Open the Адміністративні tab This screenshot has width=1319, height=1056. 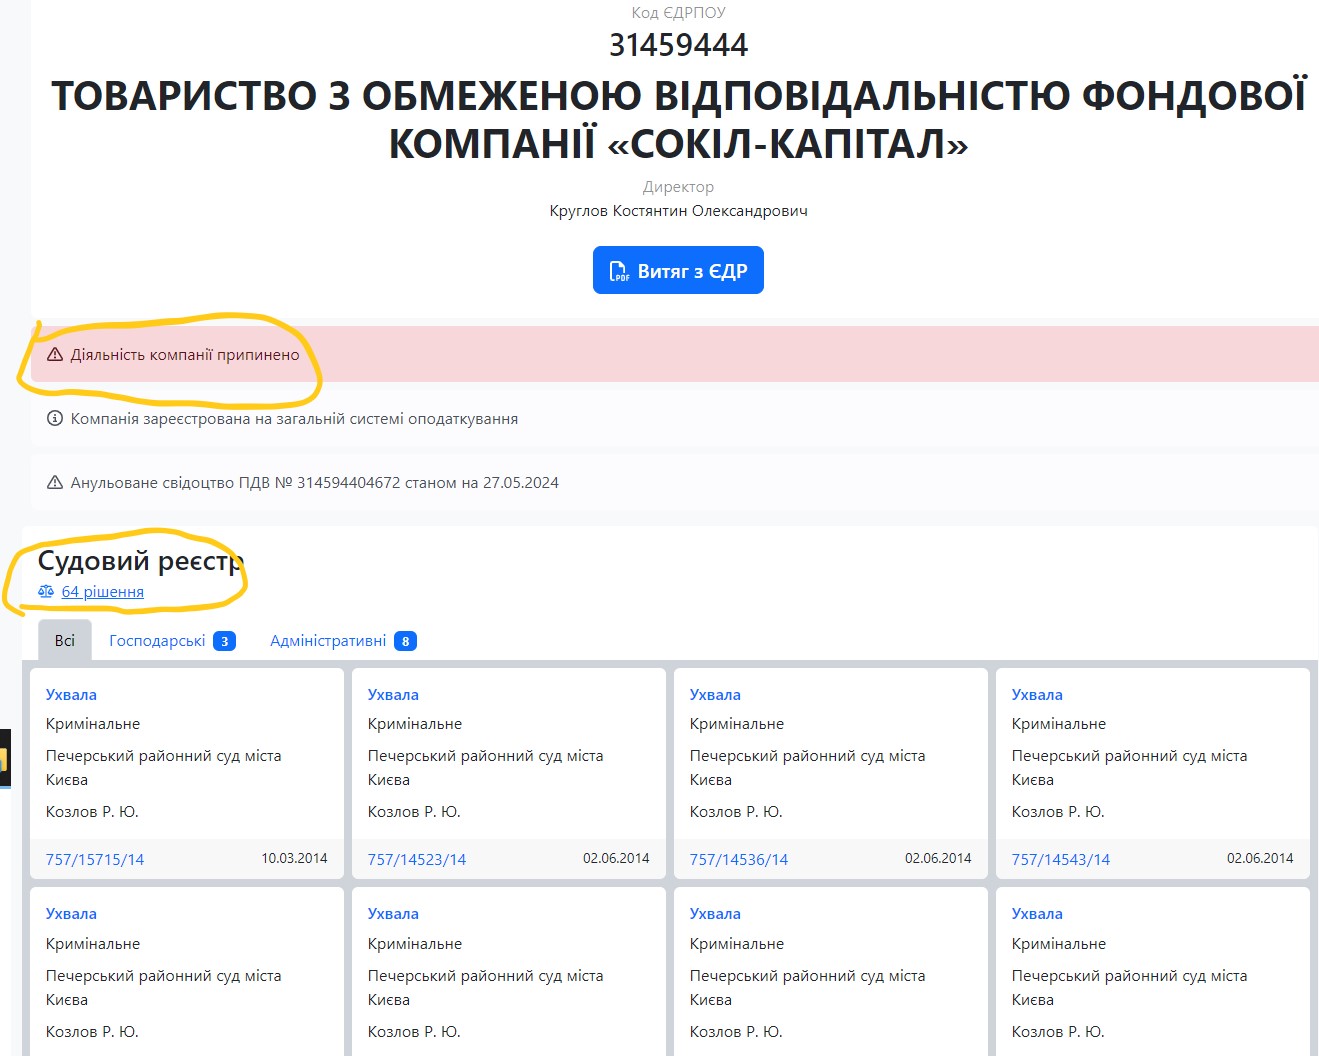(328, 641)
